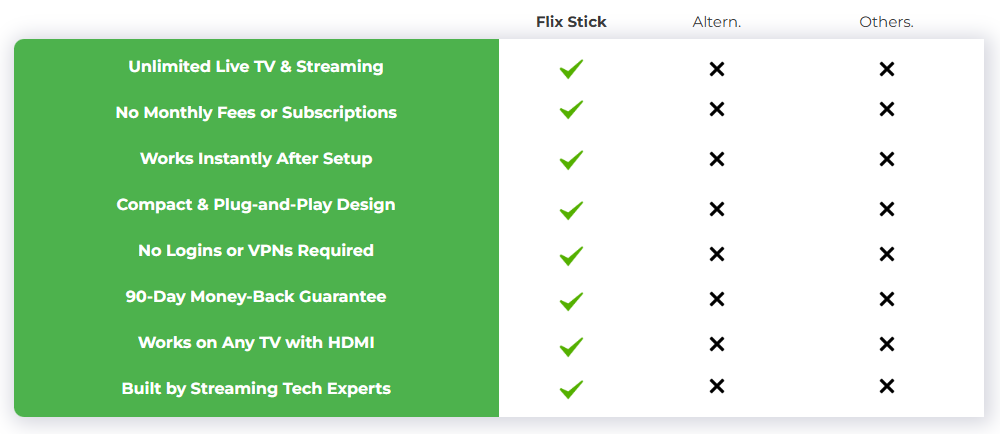Image resolution: width=1000 pixels, height=434 pixels.
Task: Select the Flix Stick column header
Action: click(571, 22)
